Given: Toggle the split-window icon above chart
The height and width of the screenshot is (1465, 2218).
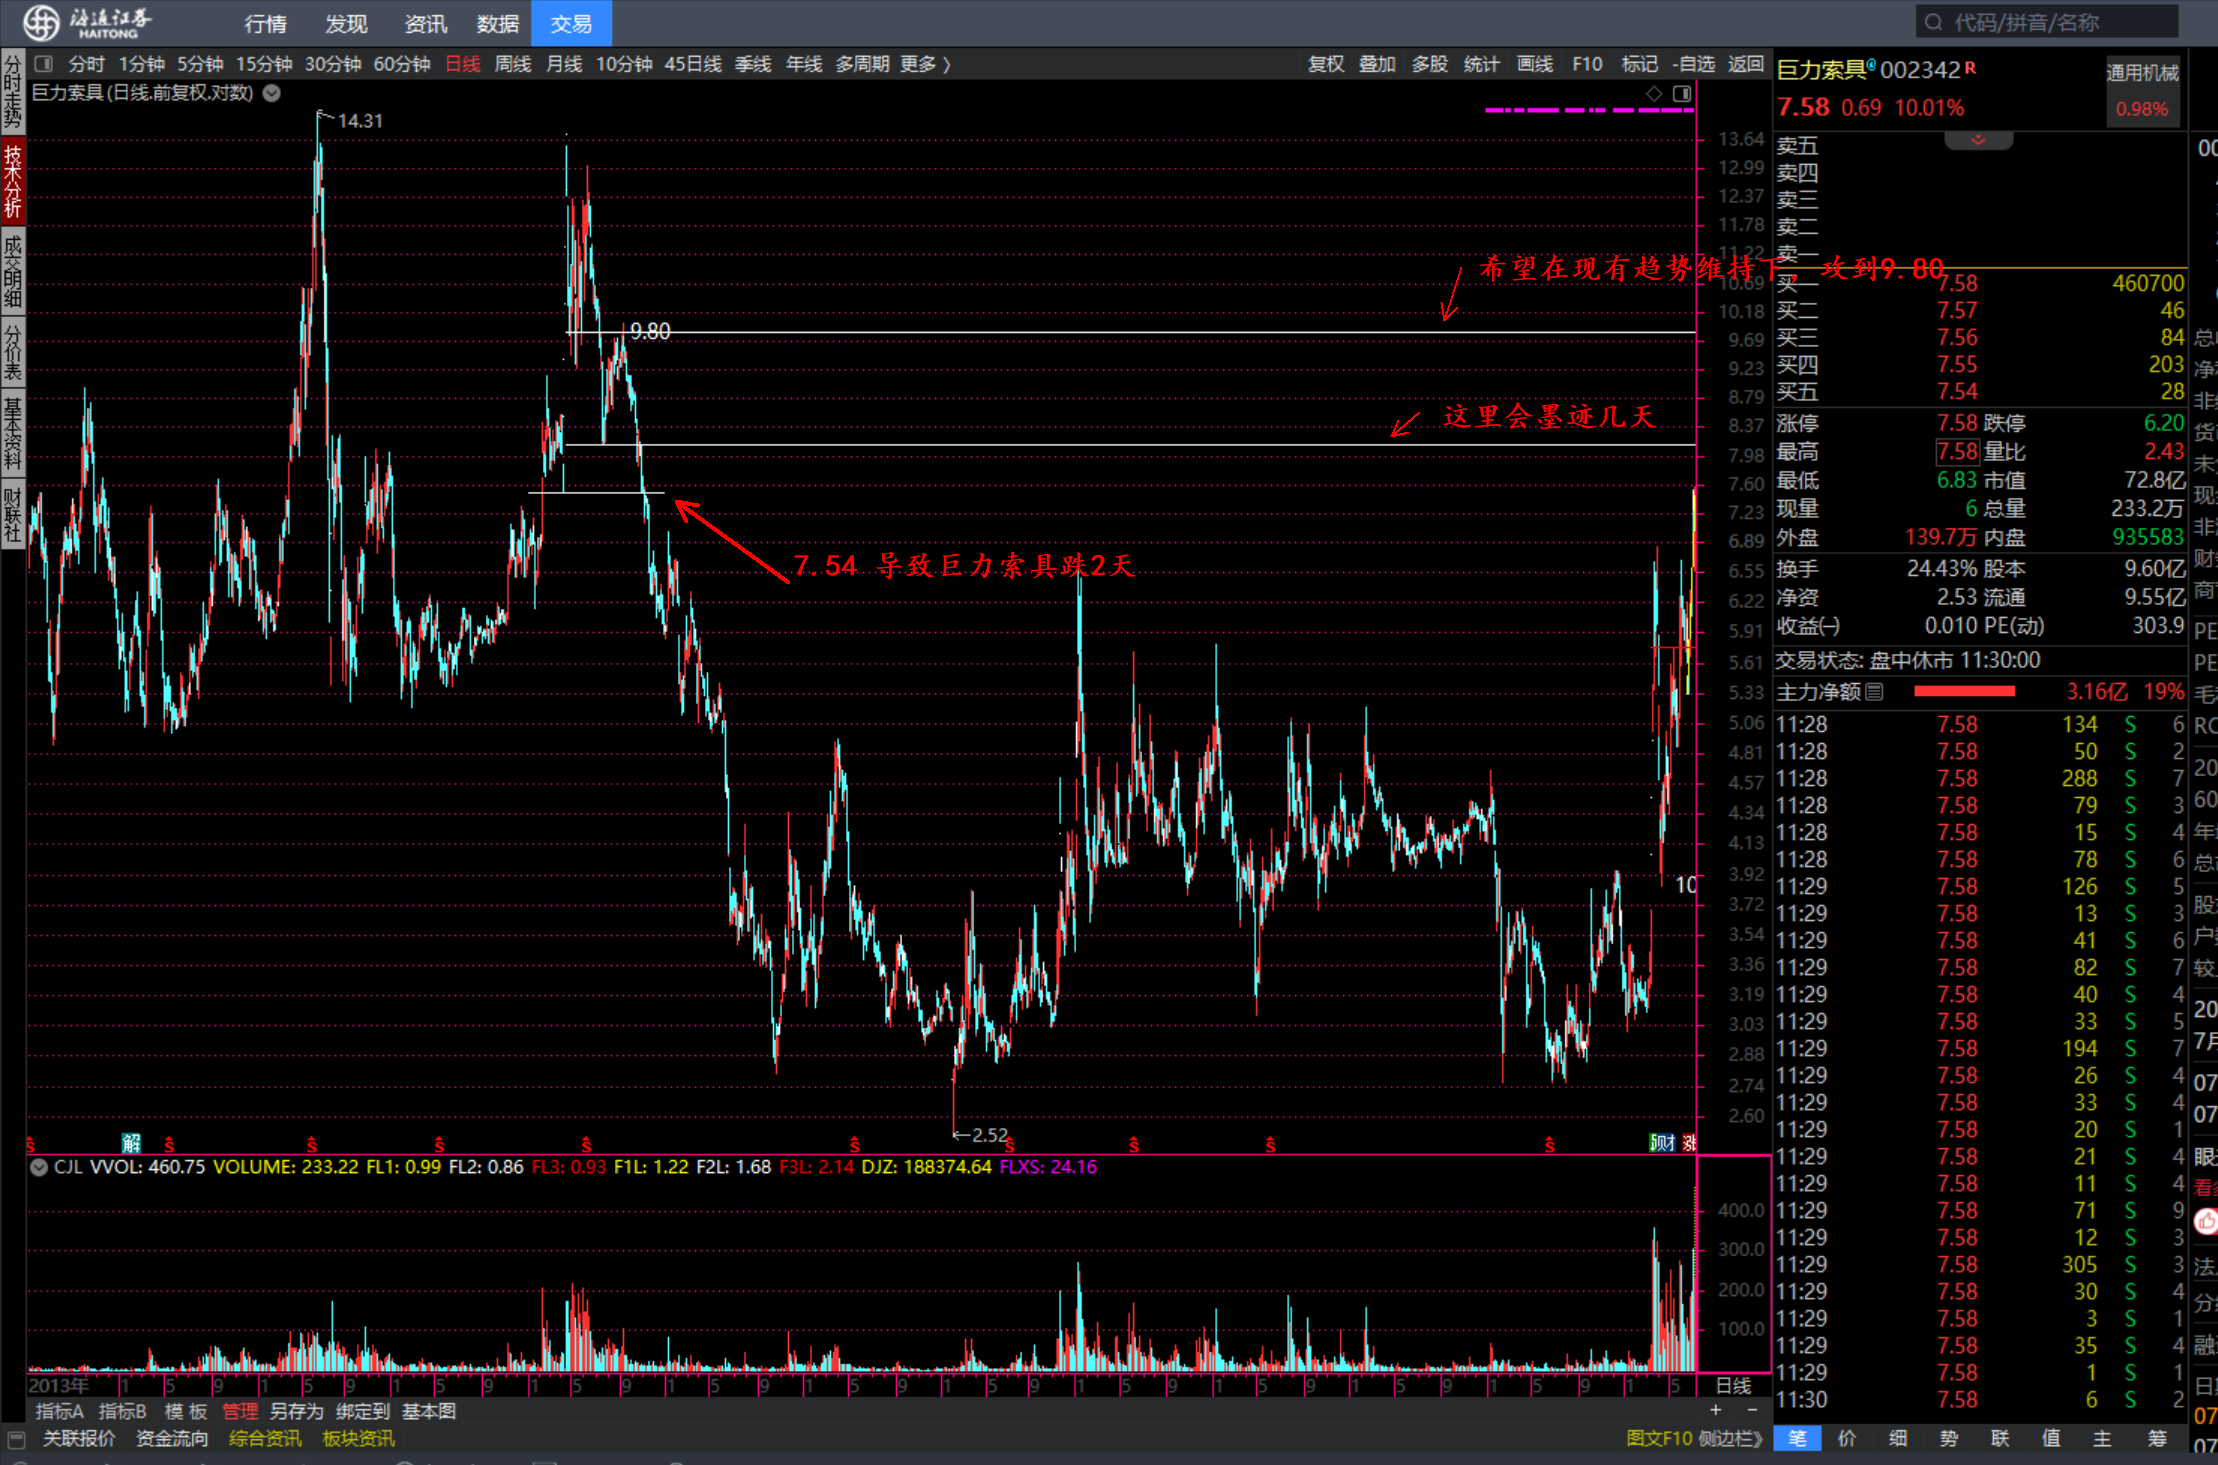Looking at the screenshot, I should coord(1682,93).
